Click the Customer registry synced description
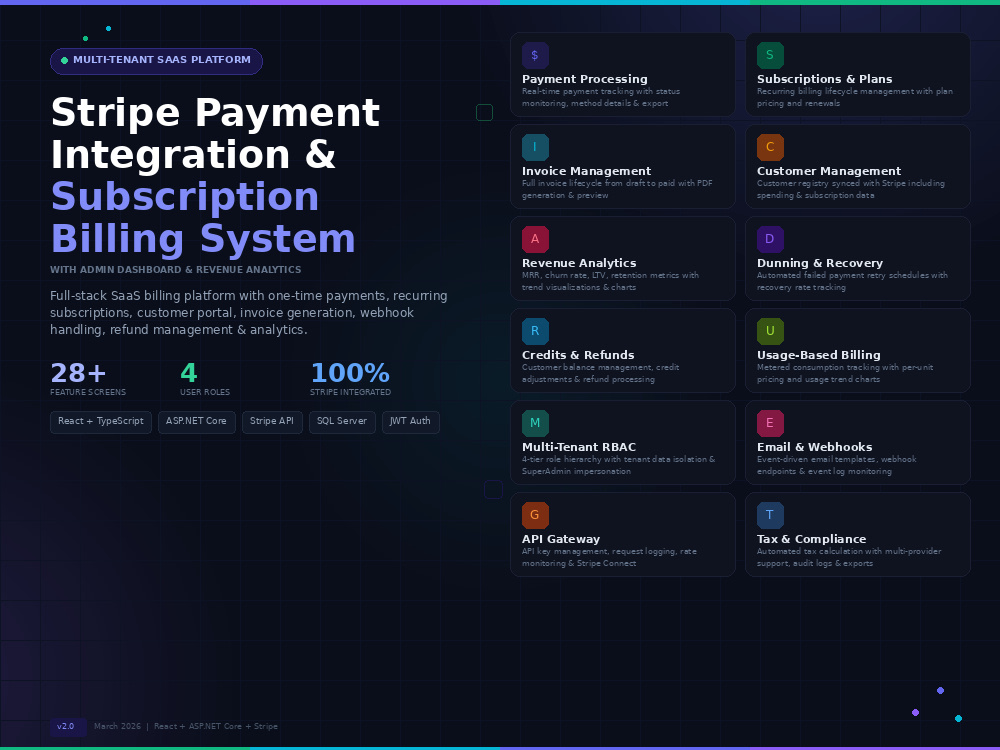This screenshot has height=750, width=1000. (x=851, y=189)
